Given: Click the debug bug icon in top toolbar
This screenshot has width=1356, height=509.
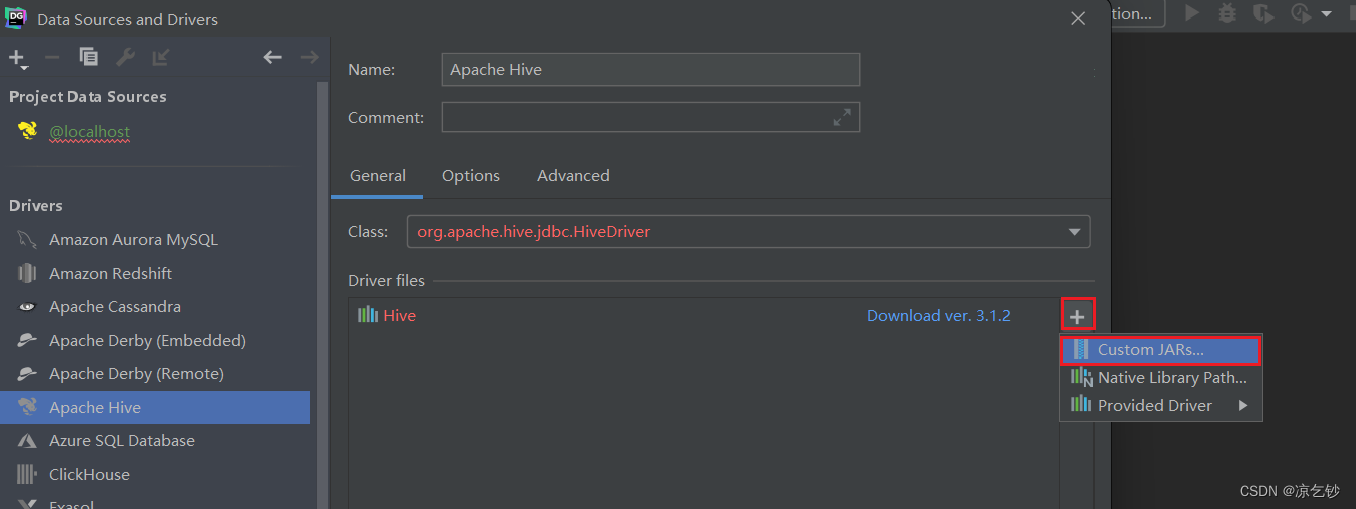Looking at the screenshot, I should tap(1227, 13).
